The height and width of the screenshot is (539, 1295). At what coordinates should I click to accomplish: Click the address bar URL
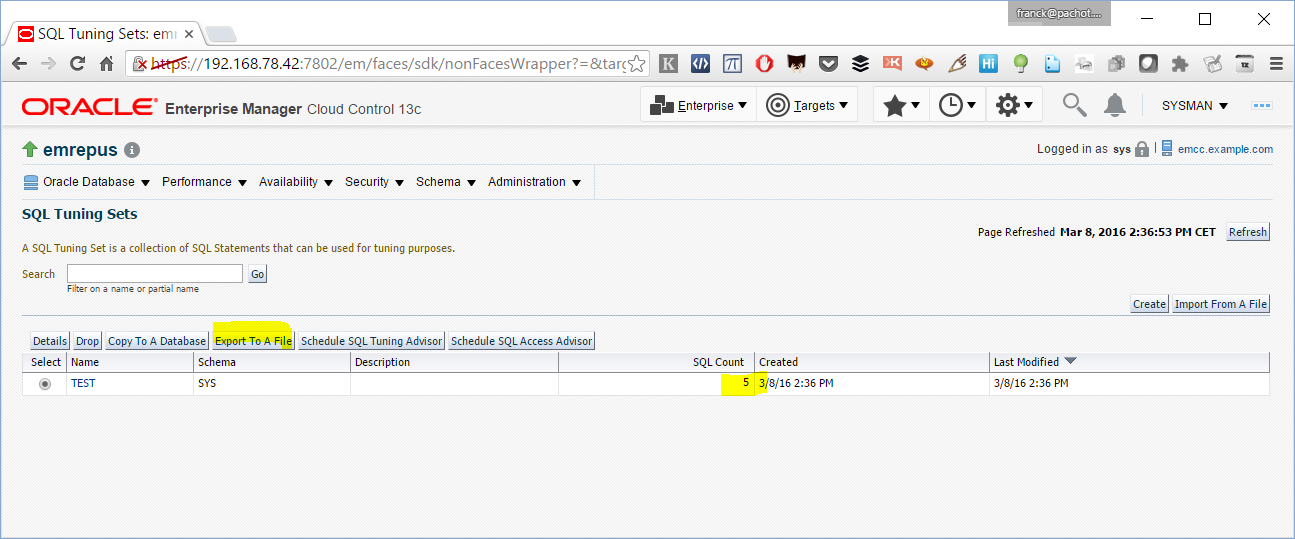tap(390, 63)
